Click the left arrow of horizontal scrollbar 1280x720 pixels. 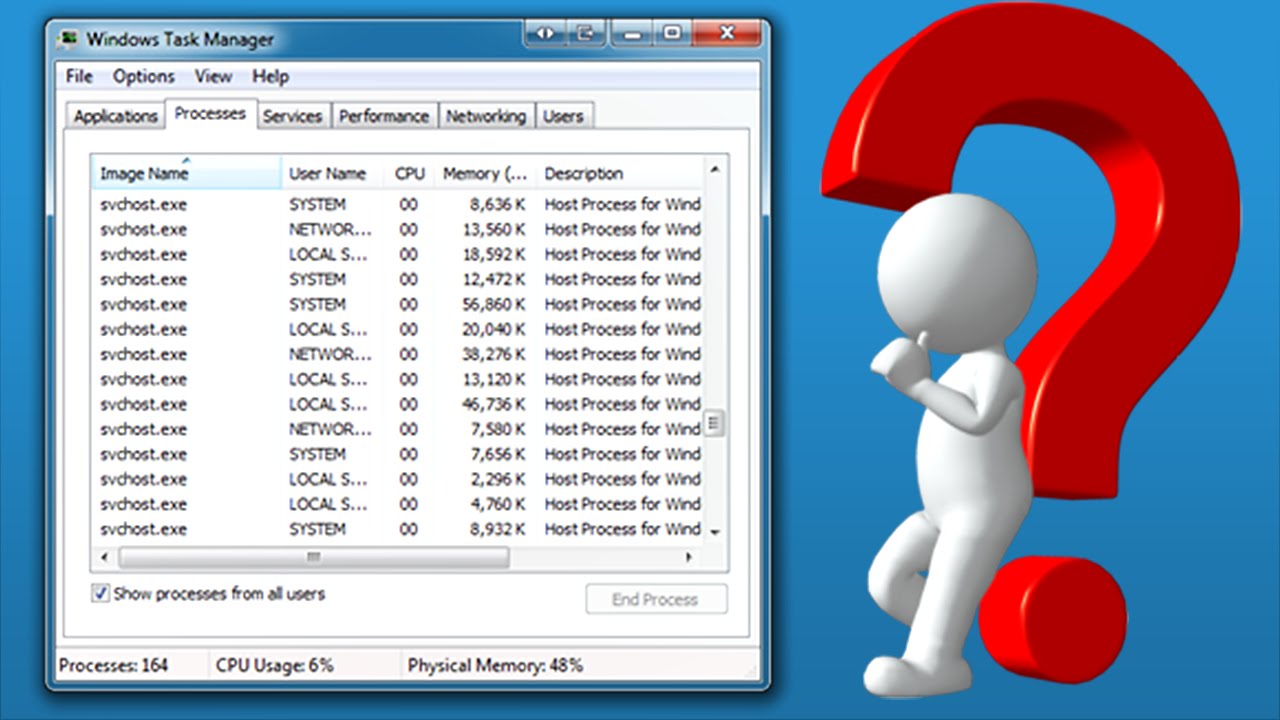[x=103, y=557]
